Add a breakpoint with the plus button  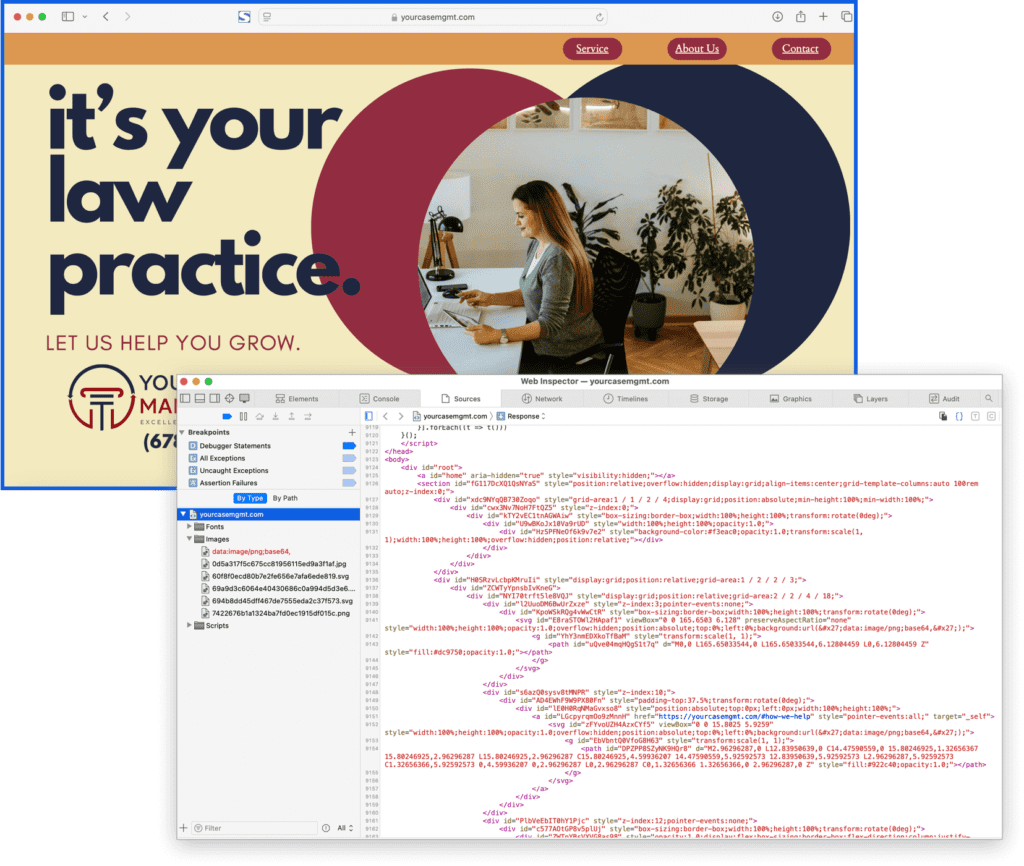352,433
